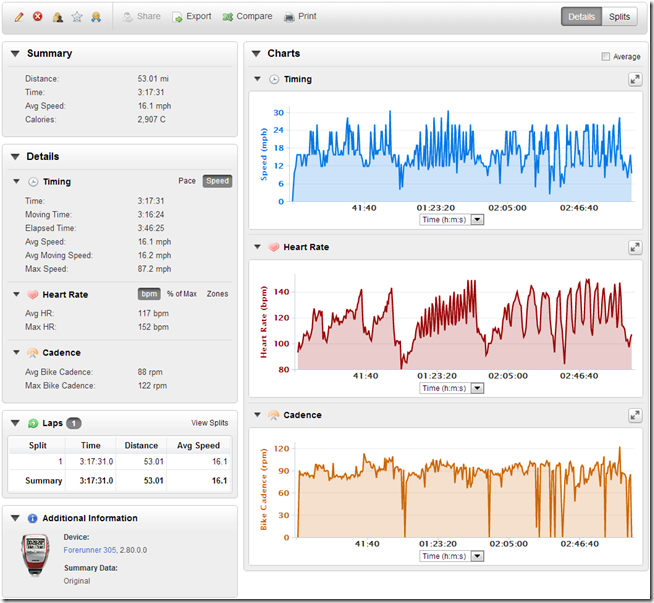Screen dimensions: 654x603
Task: Click the Print toolbar button
Action: [x=300, y=17]
